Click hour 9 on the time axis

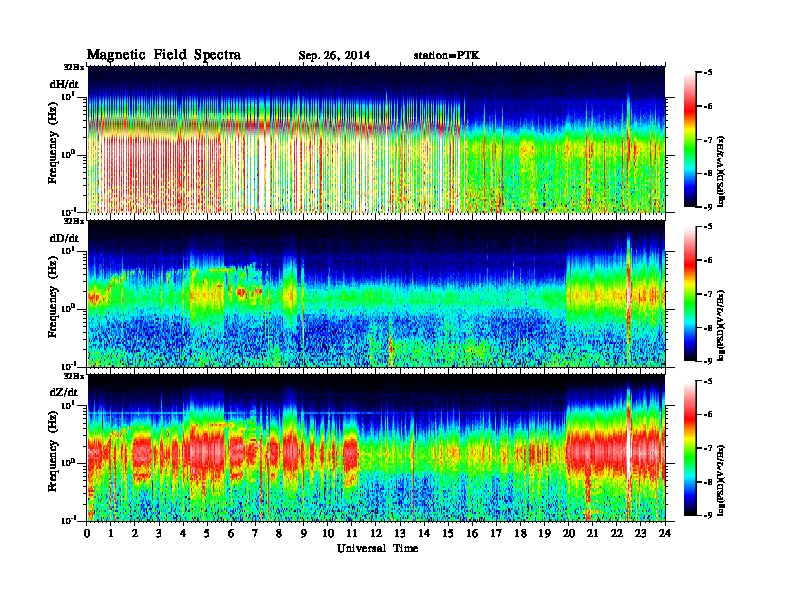(x=304, y=533)
